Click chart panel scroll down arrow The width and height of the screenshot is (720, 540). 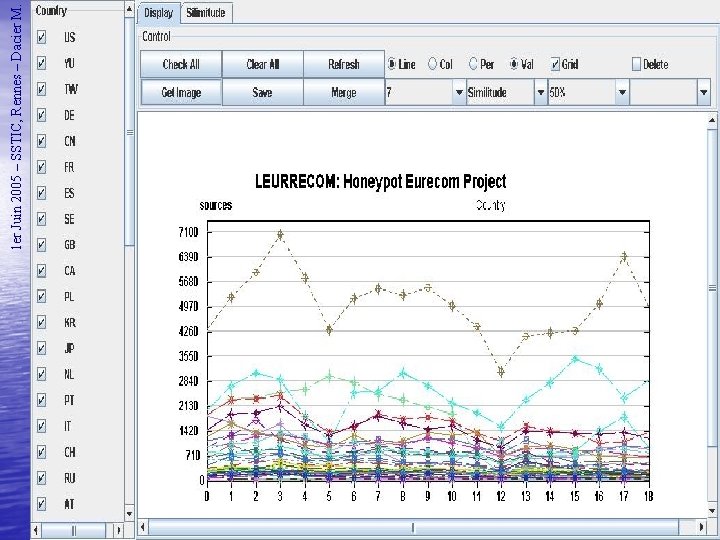click(712, 511)
